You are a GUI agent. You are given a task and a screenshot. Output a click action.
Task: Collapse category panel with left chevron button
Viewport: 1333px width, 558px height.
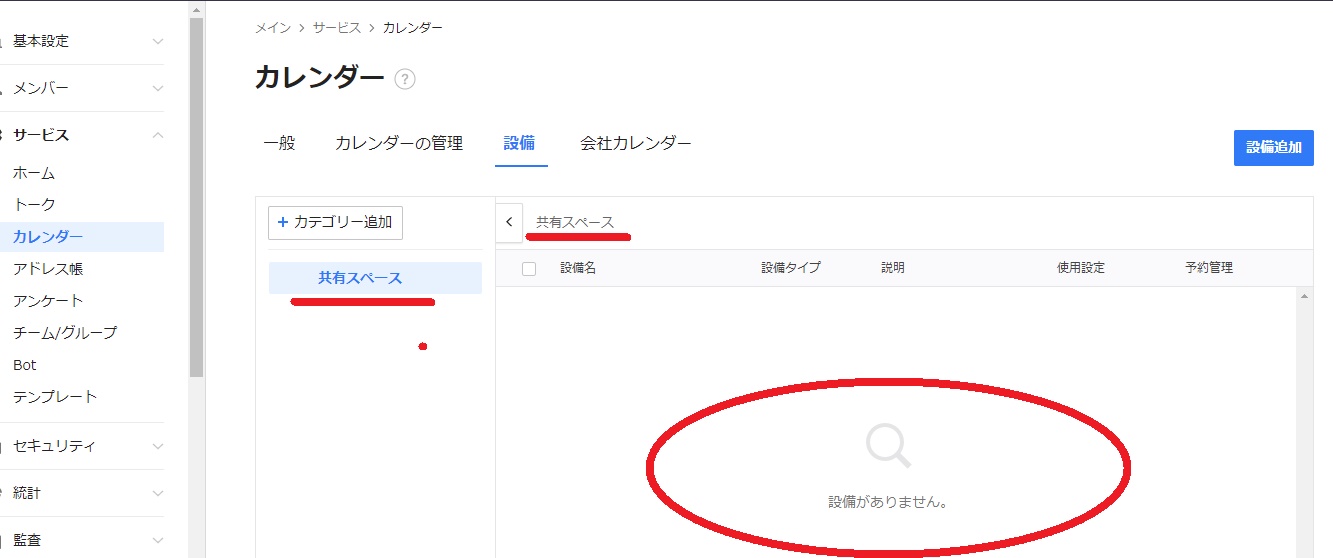tap(509, 222)
